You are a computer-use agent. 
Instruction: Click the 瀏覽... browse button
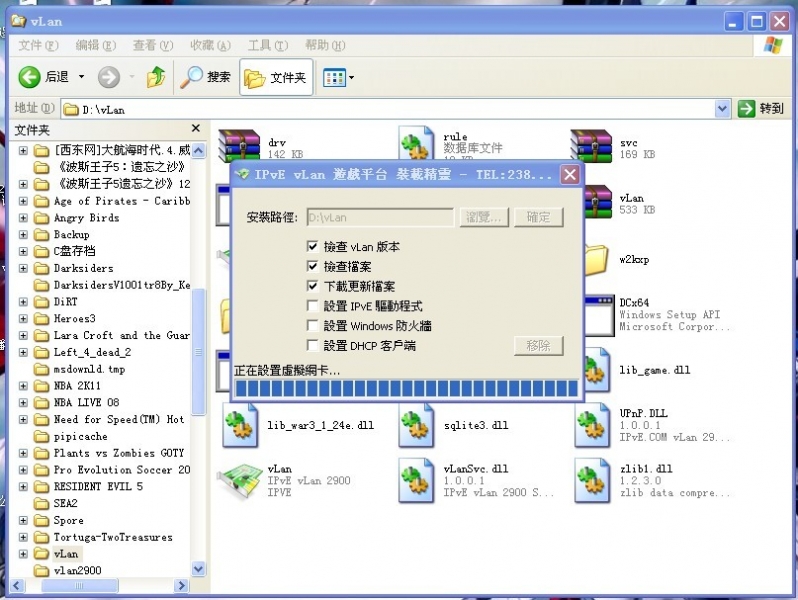coord(484,217)
